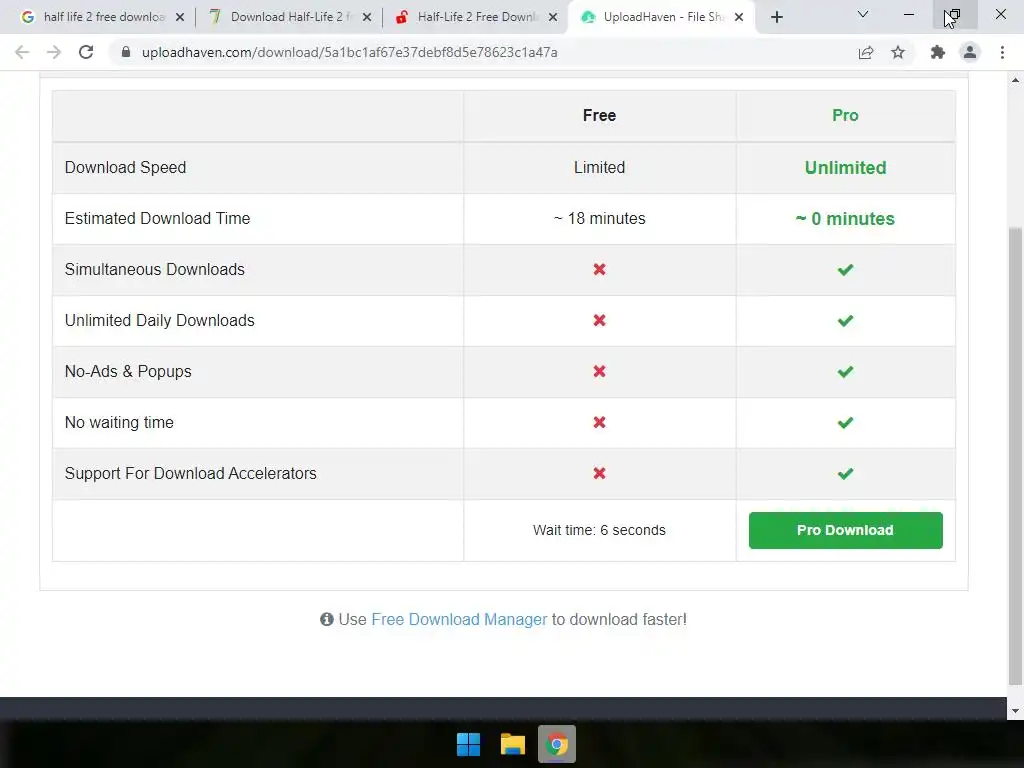Viewport: 1024px width, 768px height.
Task: Click the scrollbar up arrow
Action: coord(1015,80)
